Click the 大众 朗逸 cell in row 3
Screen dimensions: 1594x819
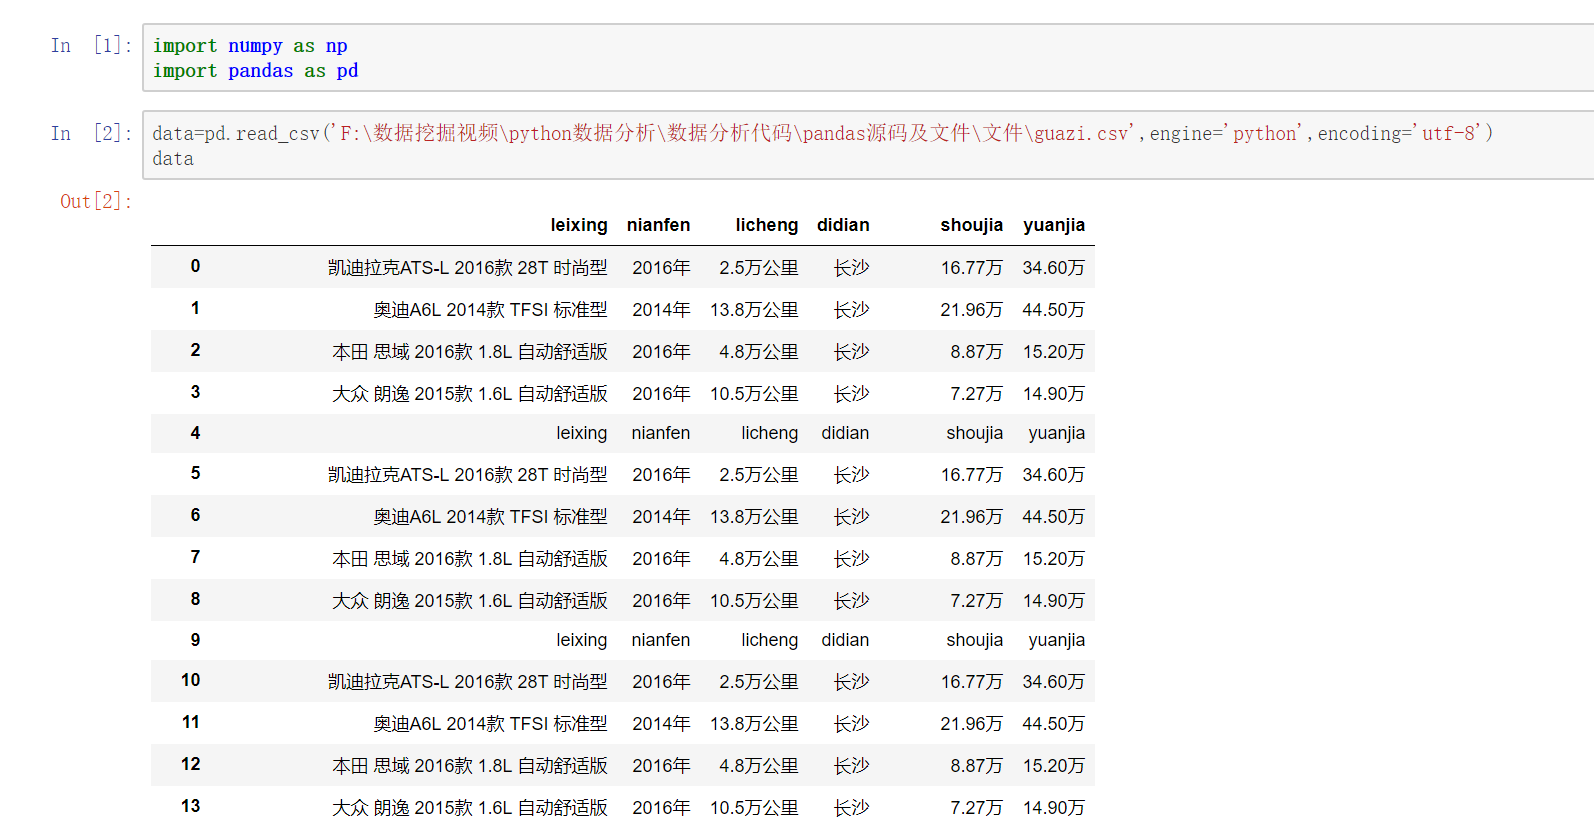click(469, 394)
